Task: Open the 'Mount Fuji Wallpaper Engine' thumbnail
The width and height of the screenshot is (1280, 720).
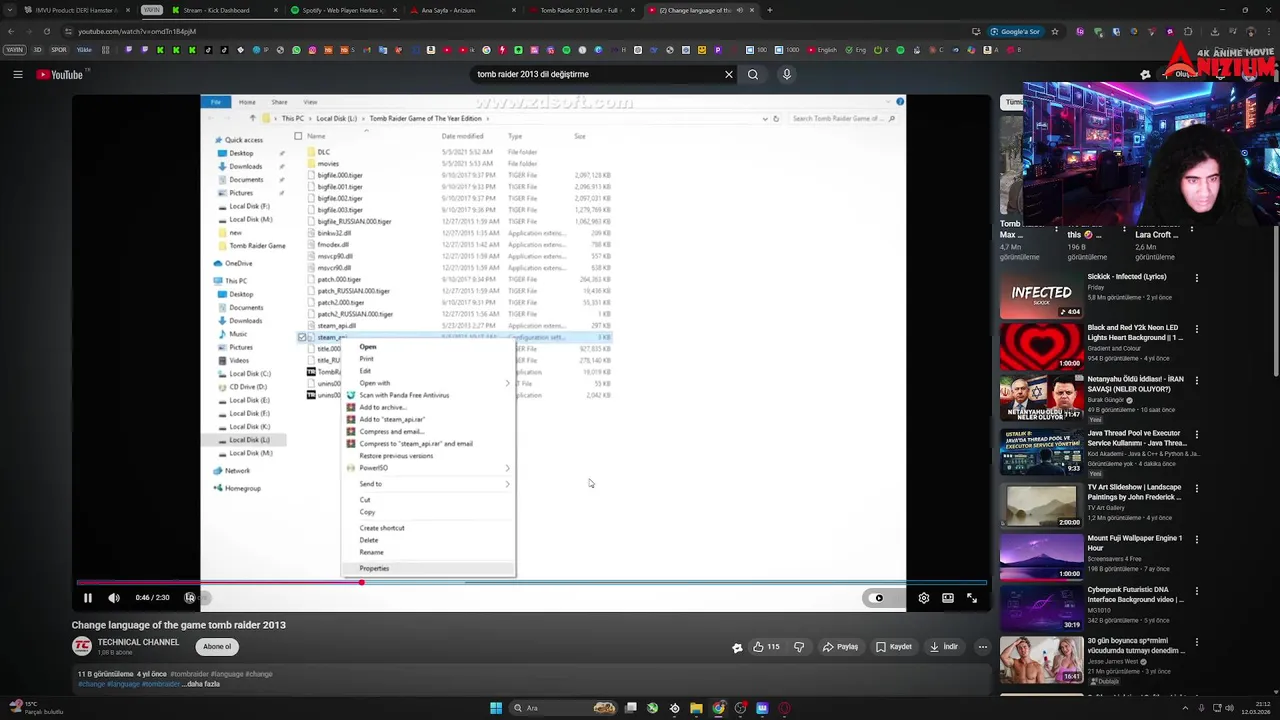Action: tap(1041, 556)
